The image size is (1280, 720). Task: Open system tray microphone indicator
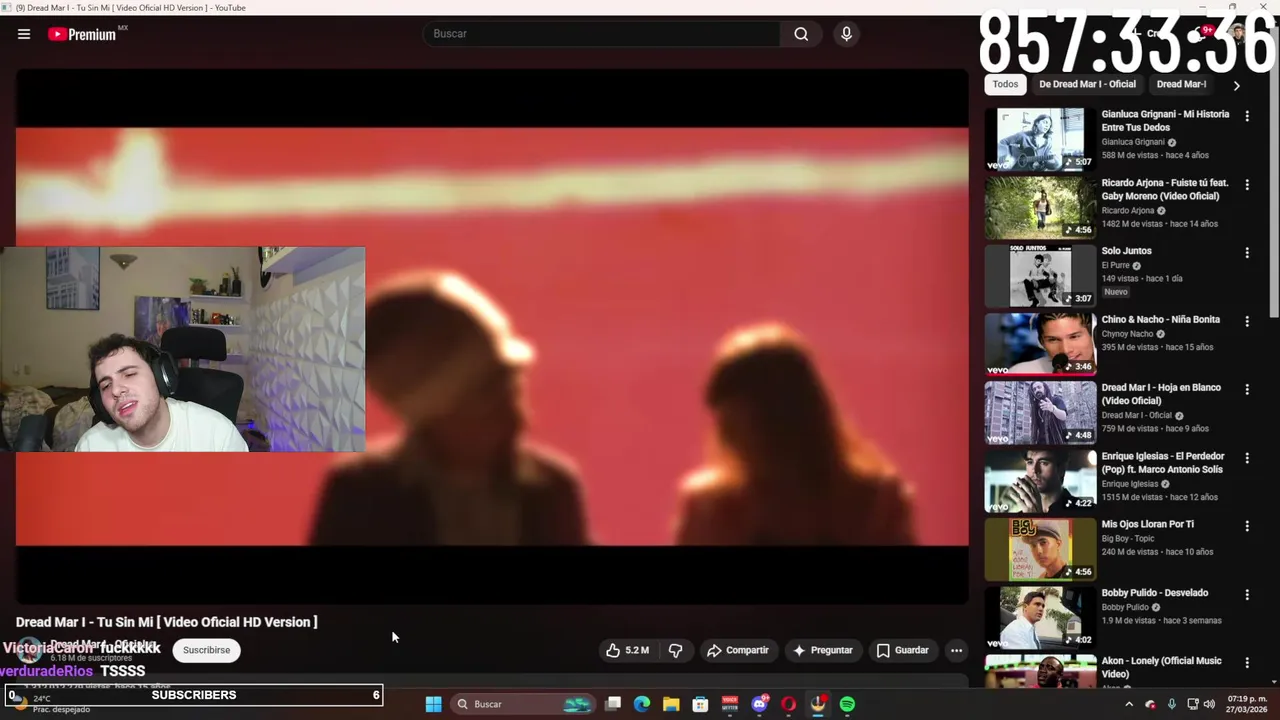[1172, 704]
